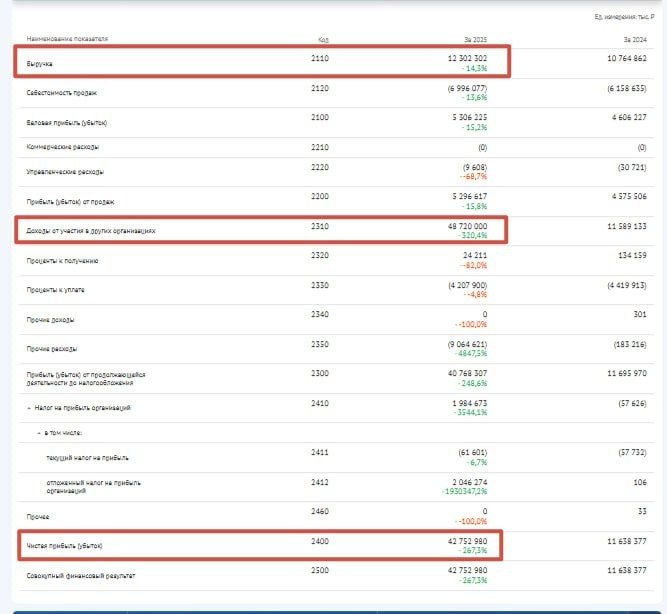
Task: Click code cell 2400
Action: [320, 541]
